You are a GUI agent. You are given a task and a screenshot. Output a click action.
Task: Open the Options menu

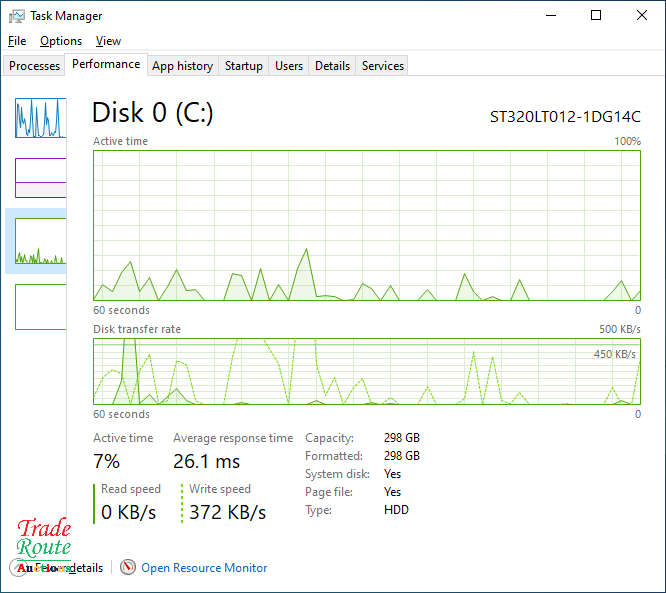61,41
